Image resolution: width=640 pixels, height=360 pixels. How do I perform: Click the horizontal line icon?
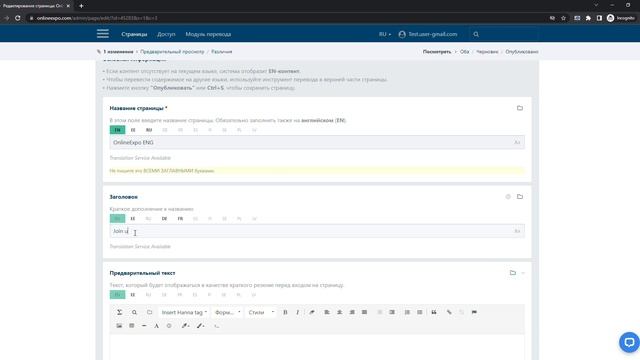tap(144, 326)
